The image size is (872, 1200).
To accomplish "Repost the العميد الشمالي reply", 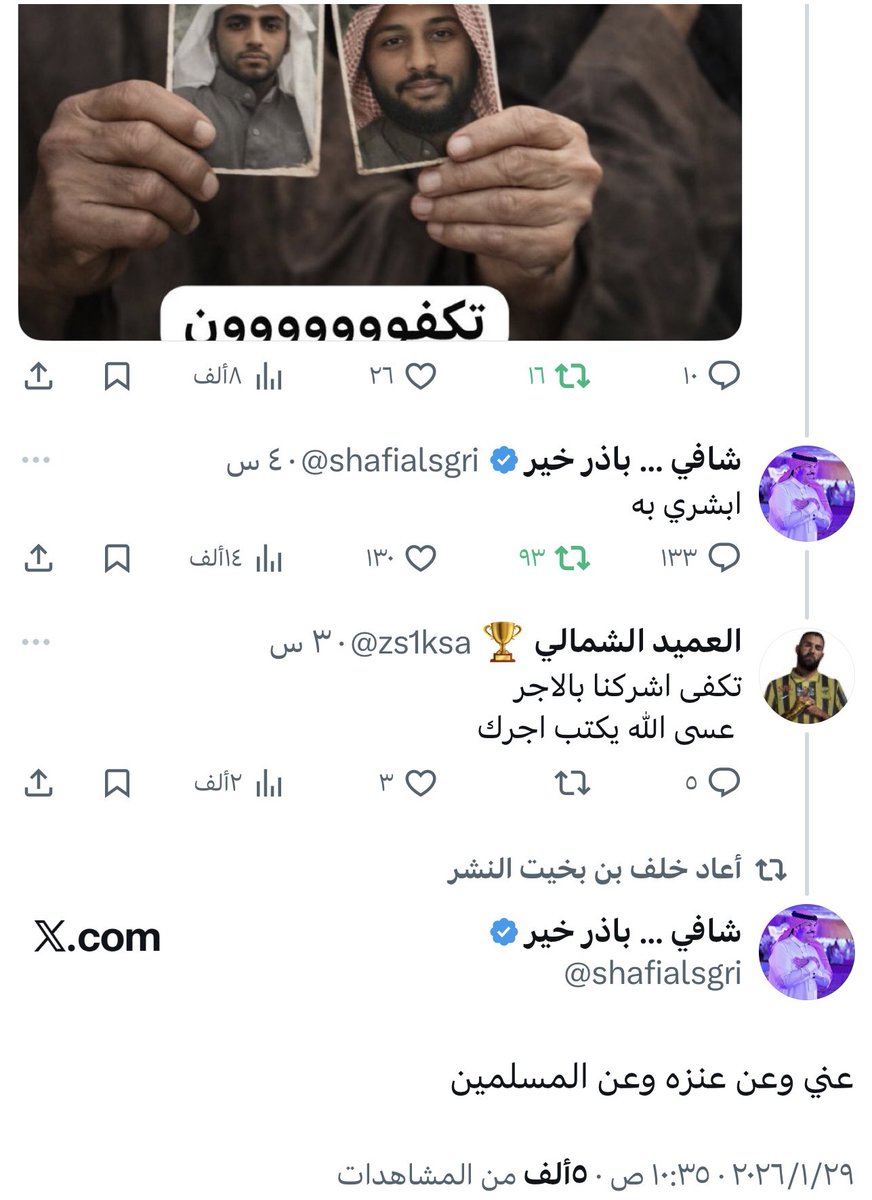I will (574, 783).
